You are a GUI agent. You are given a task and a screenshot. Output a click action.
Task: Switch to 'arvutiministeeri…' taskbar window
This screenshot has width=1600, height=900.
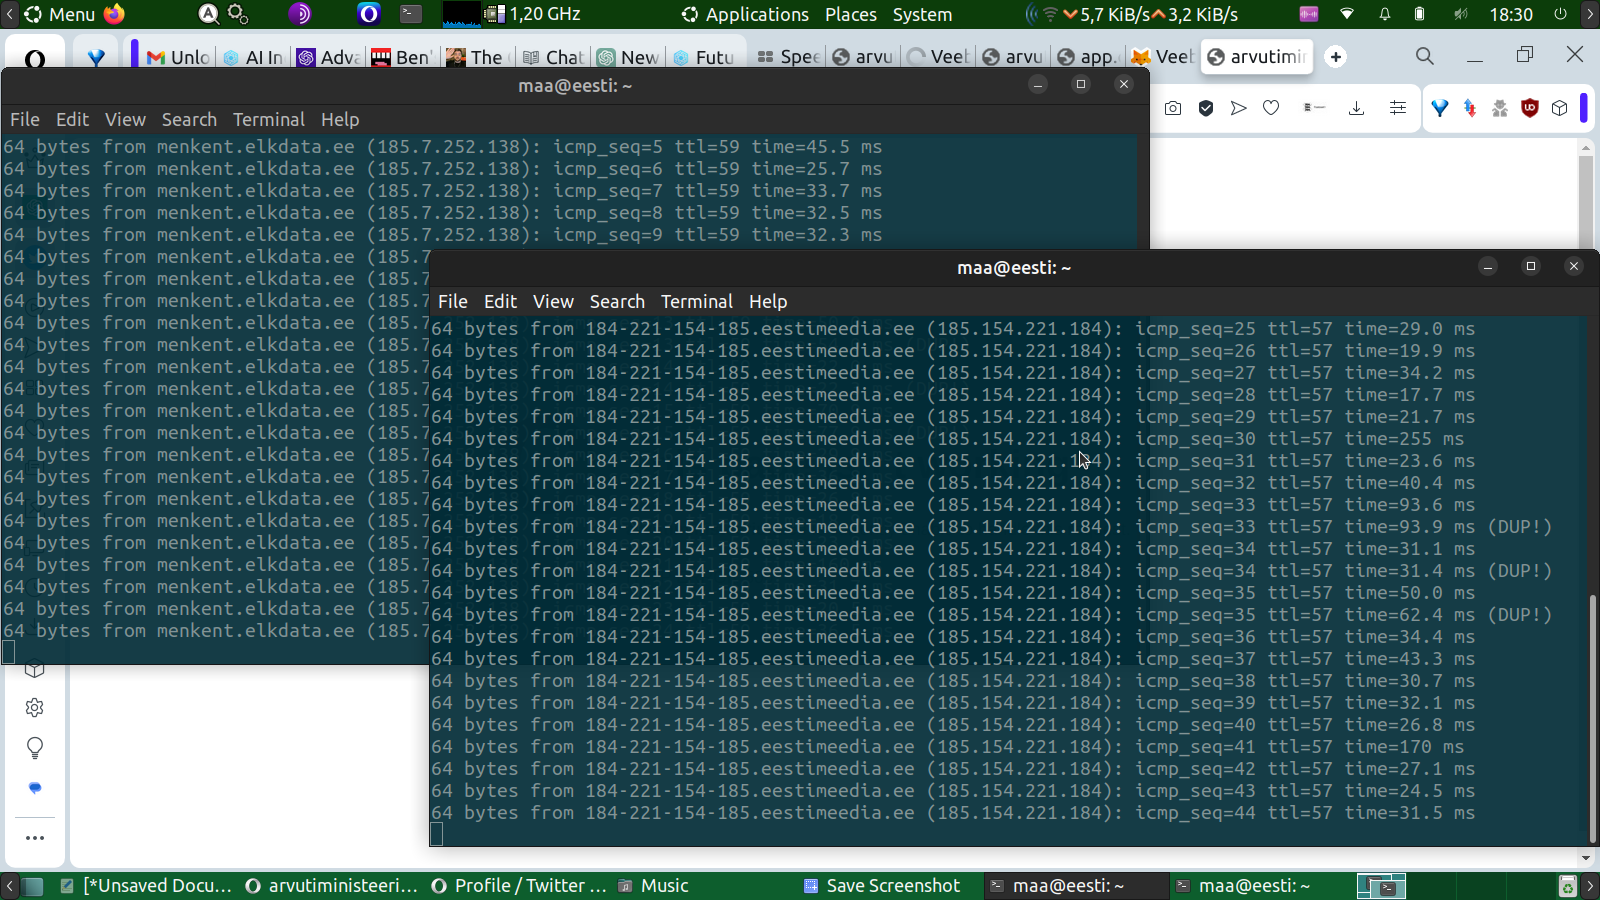pos(332,886)
